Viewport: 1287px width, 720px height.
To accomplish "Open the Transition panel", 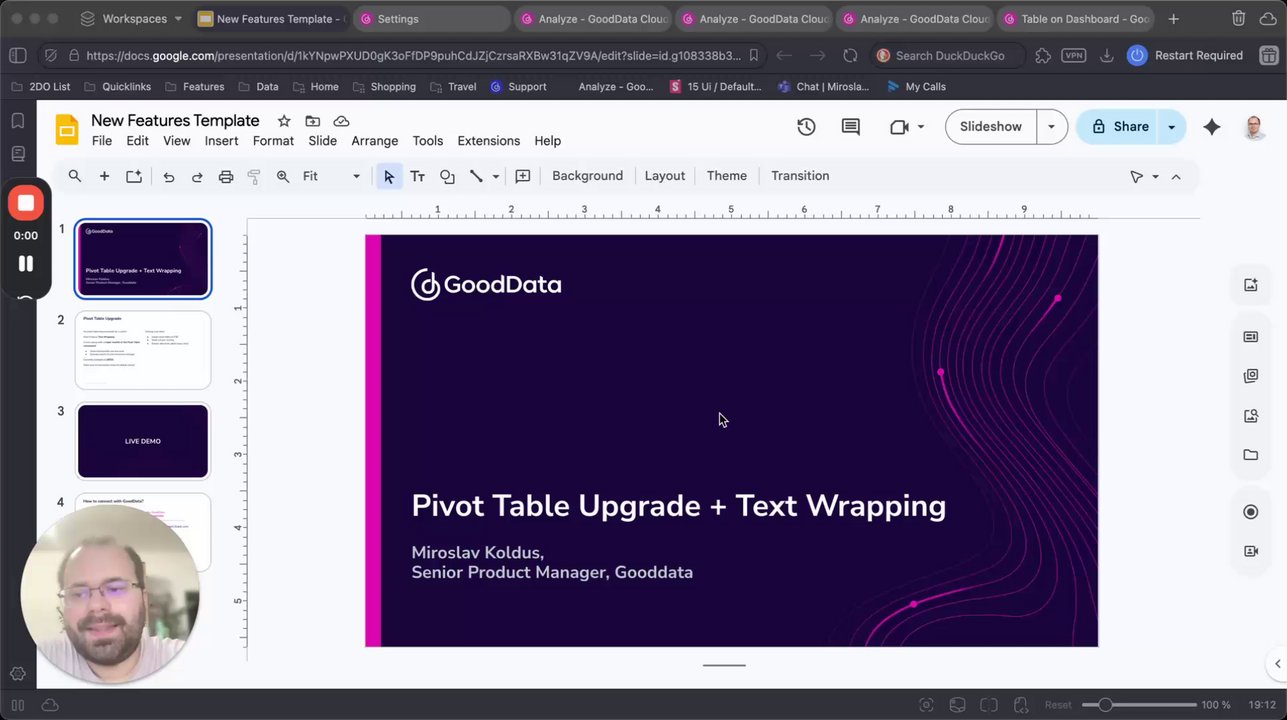I will tap(800, 176).
